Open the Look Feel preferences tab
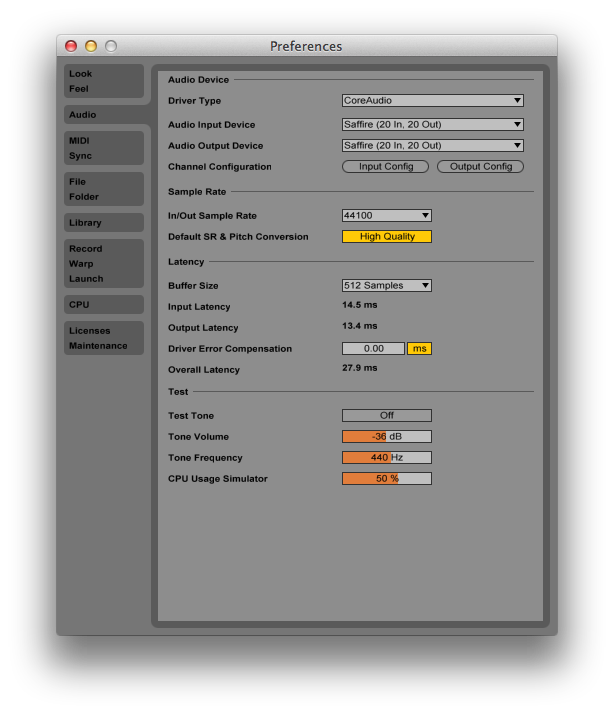Screen dimensions: 614x714 [x=104, y=81]
